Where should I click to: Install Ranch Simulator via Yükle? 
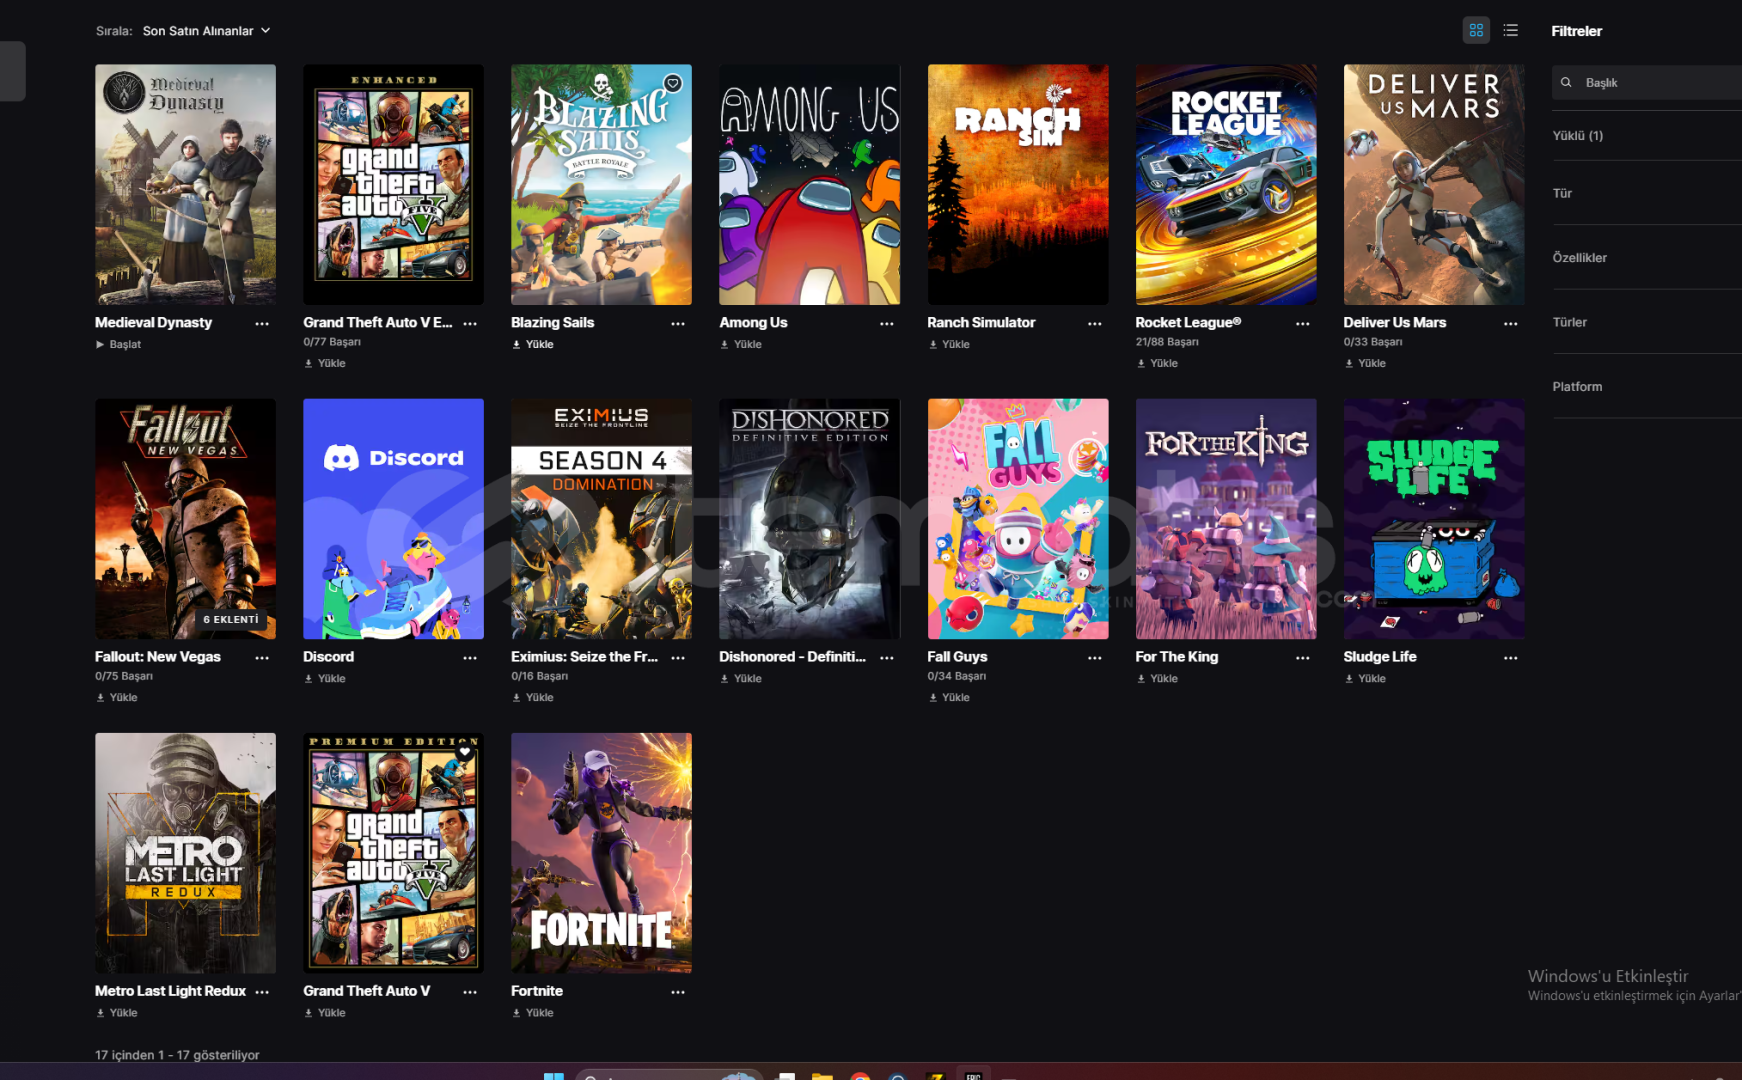click(949, 345)
